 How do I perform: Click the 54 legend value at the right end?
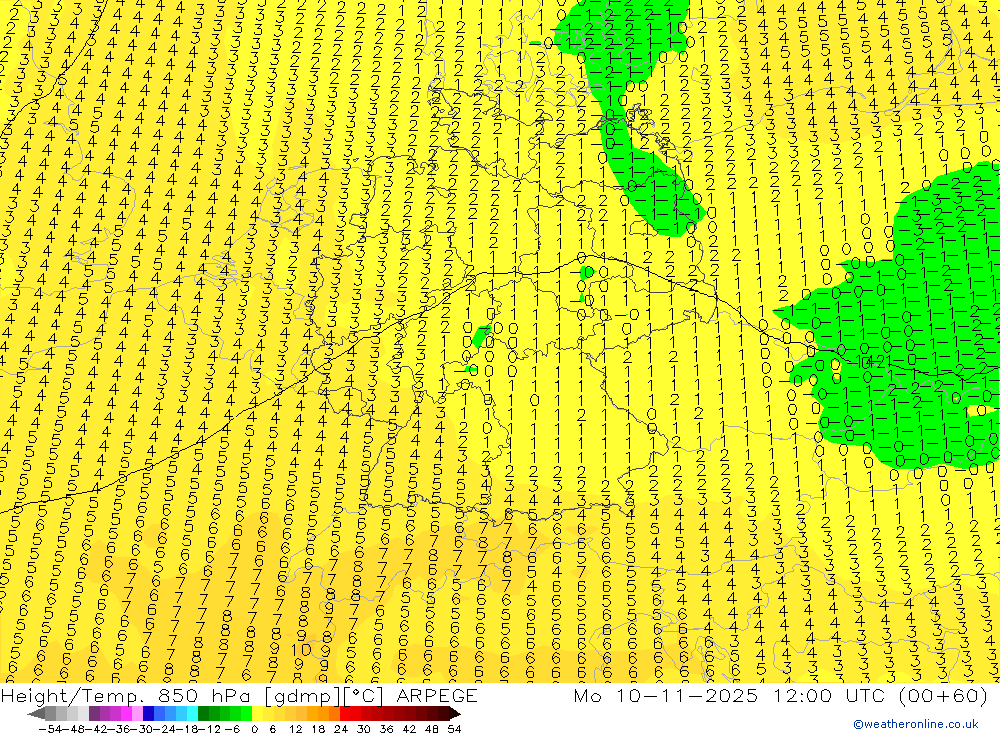454,729
